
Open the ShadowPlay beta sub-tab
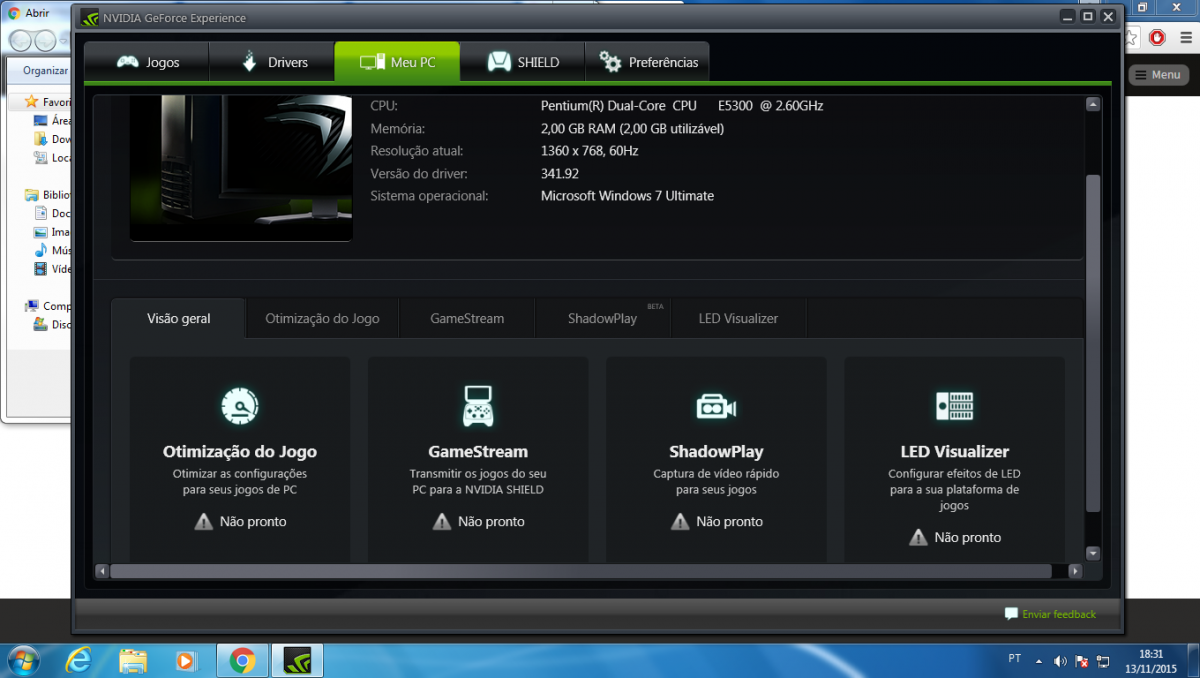pyautogui.click(x=602, y=318)
